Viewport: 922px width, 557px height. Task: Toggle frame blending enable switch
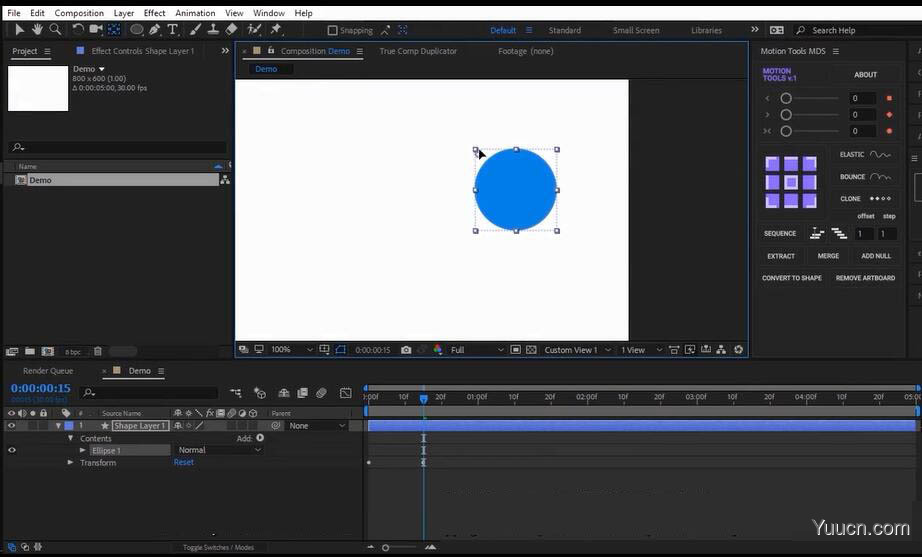303,393
